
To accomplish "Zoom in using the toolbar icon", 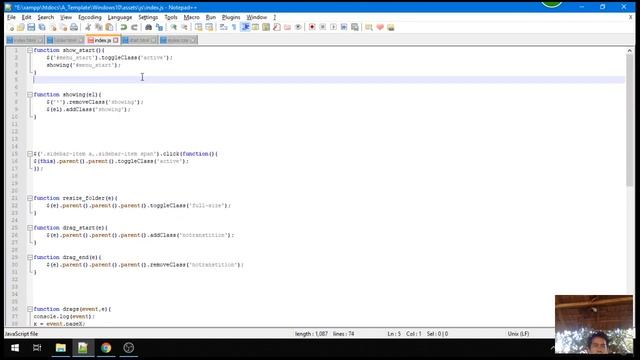I will point(173,27).
